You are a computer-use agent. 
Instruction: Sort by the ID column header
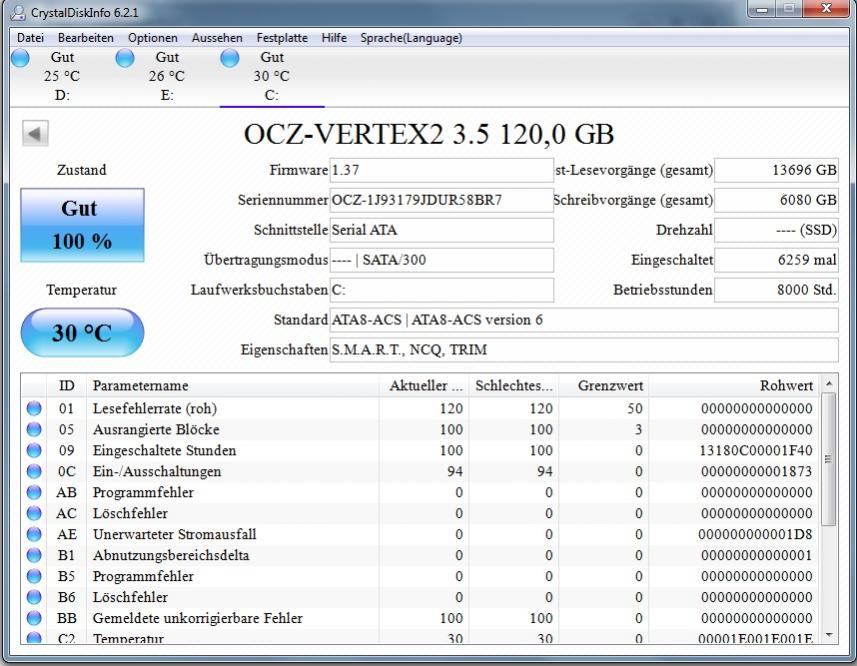click(67, 385)
